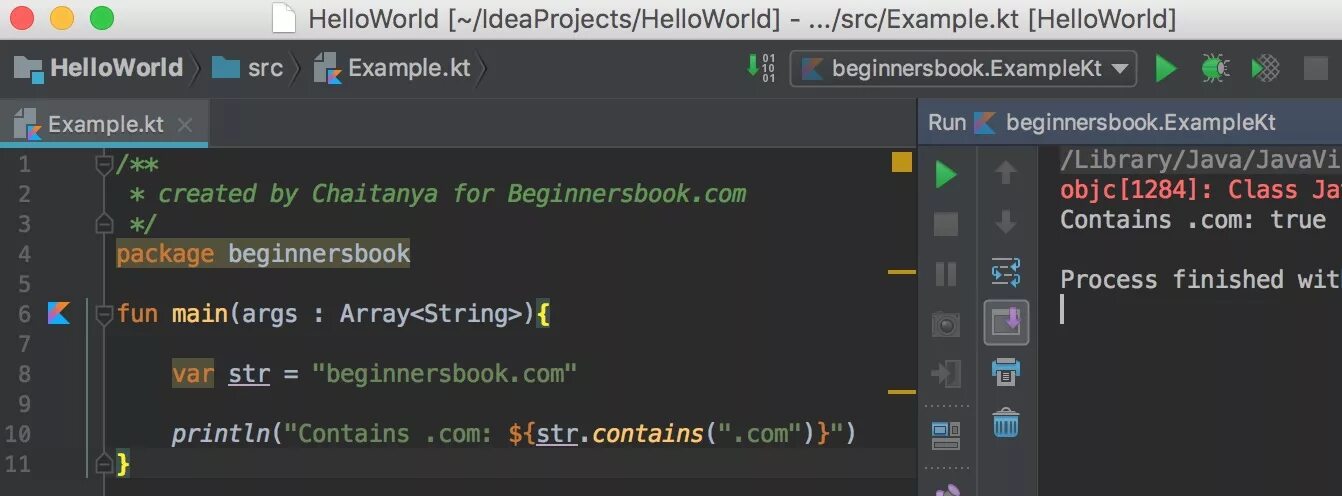
Task: Click the "beginnersbook.com" string literal on line 8
Action: (x=445, y=374)
